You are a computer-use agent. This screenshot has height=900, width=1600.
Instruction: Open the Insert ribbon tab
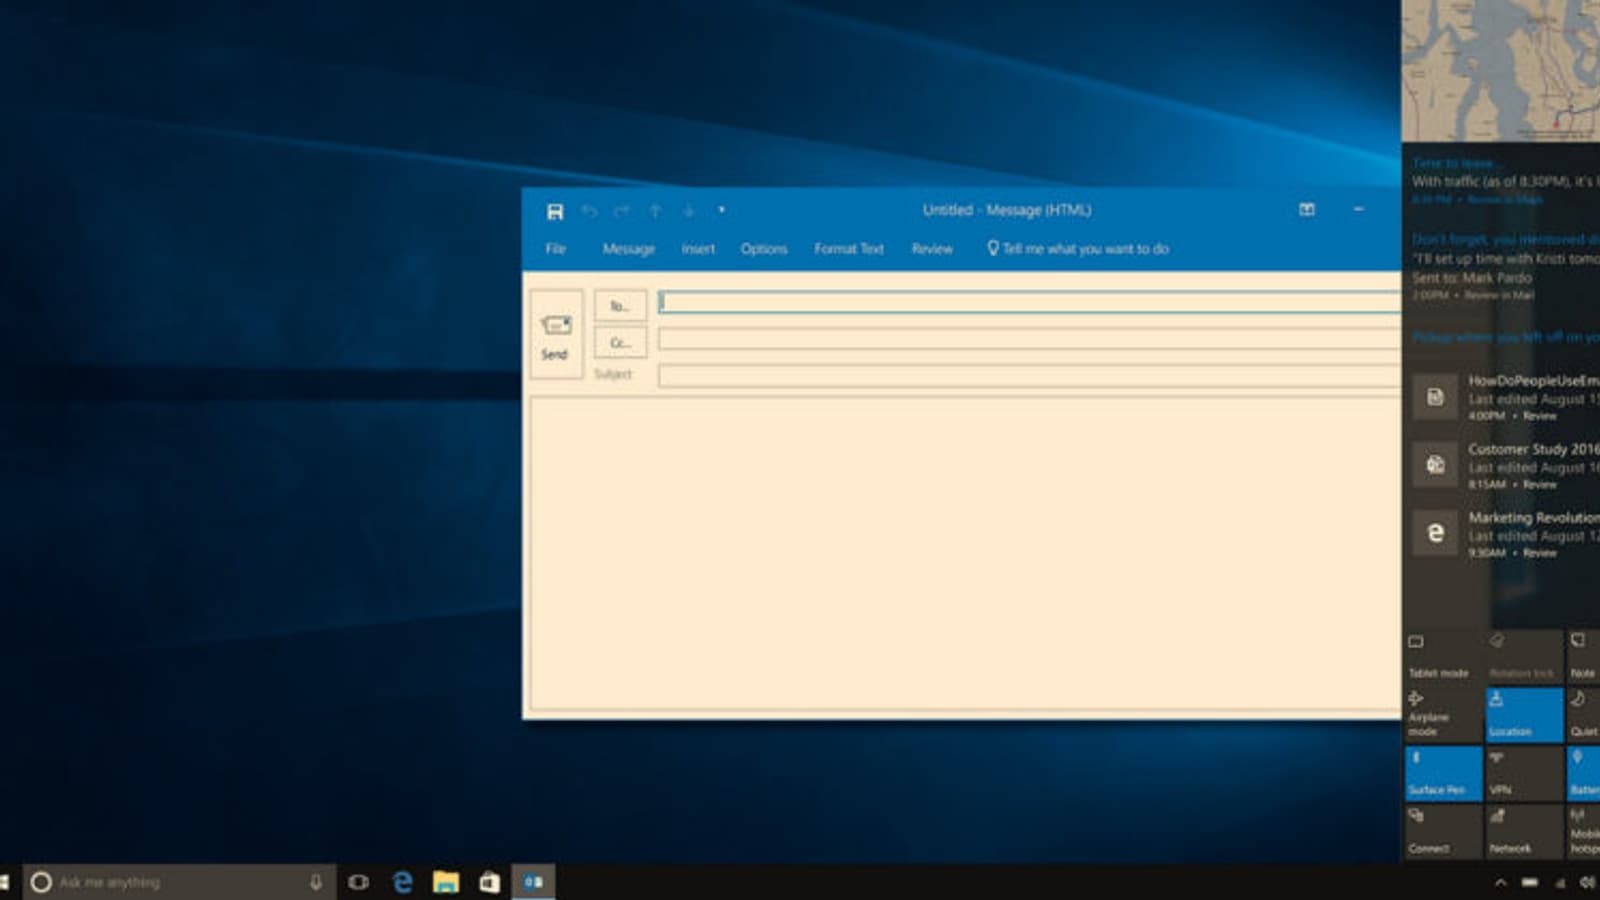pyautogui.click(x=698, y=249)
